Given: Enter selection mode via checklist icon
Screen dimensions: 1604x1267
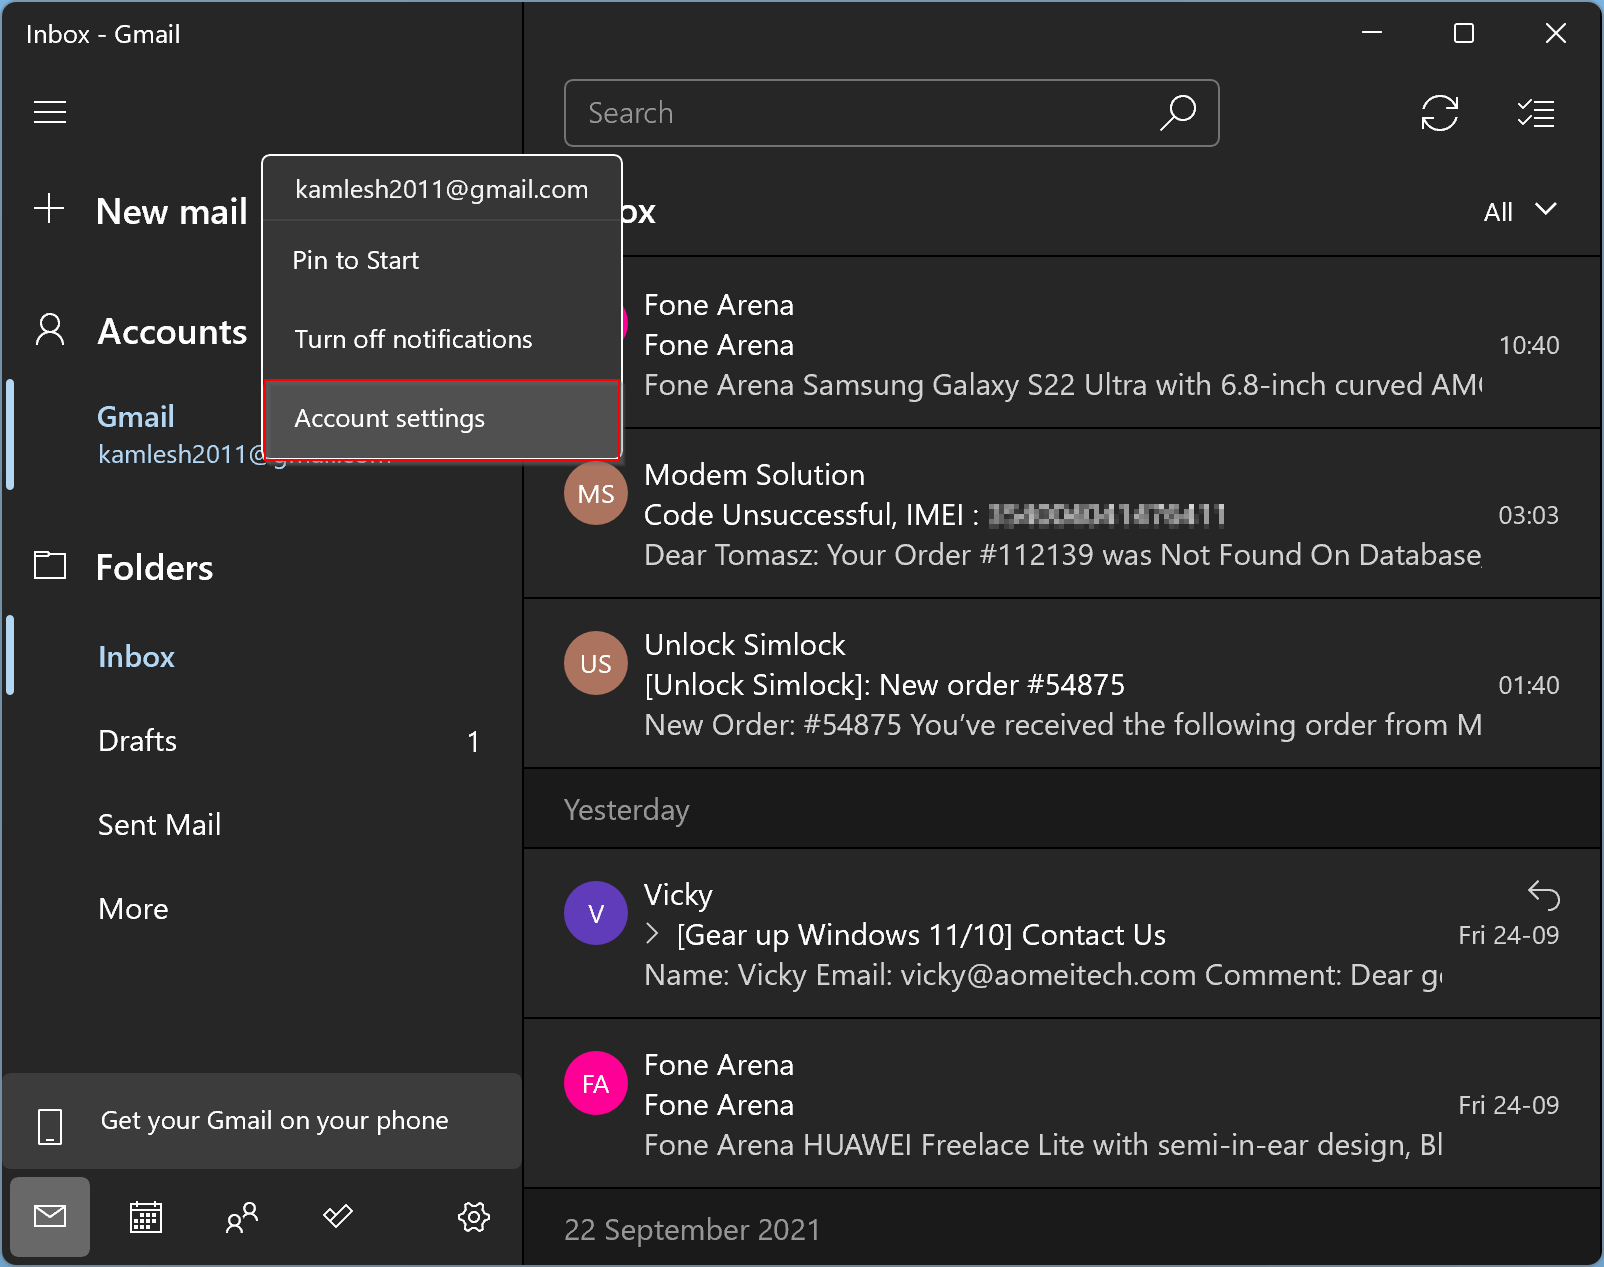Looking at the screenshot, I should click(x=1536, y=113).
